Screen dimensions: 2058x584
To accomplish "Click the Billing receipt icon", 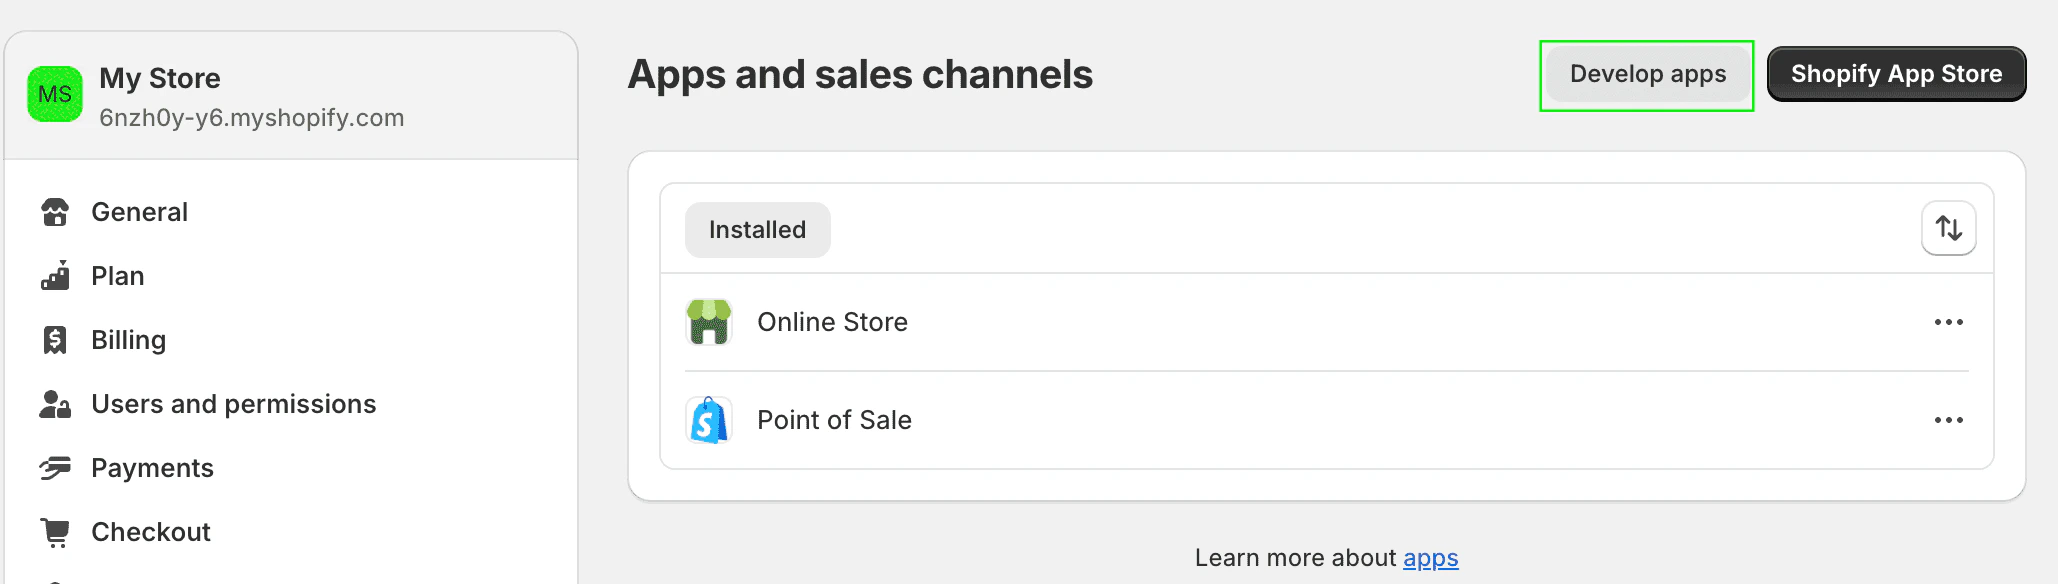I will tap(55, 340).
